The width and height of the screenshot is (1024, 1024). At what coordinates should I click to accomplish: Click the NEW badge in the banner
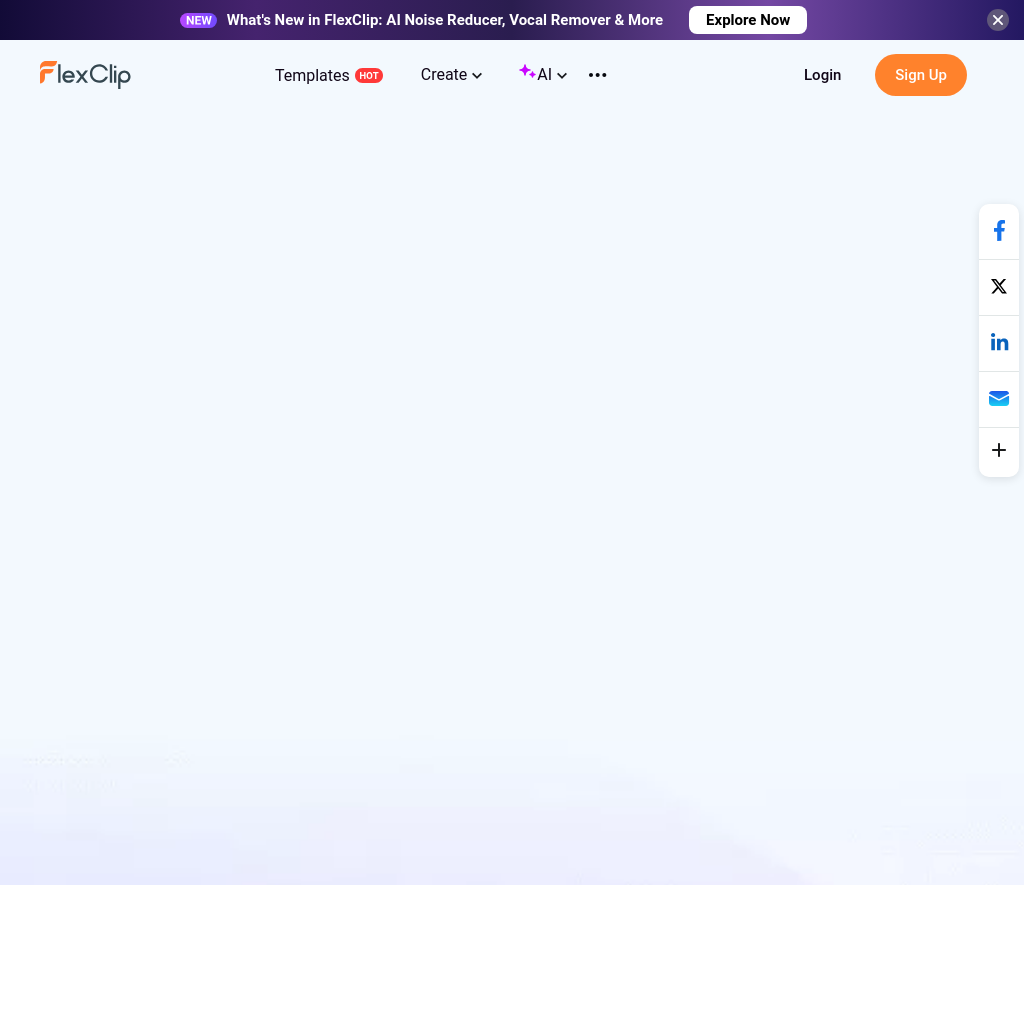tap(198, 20)
